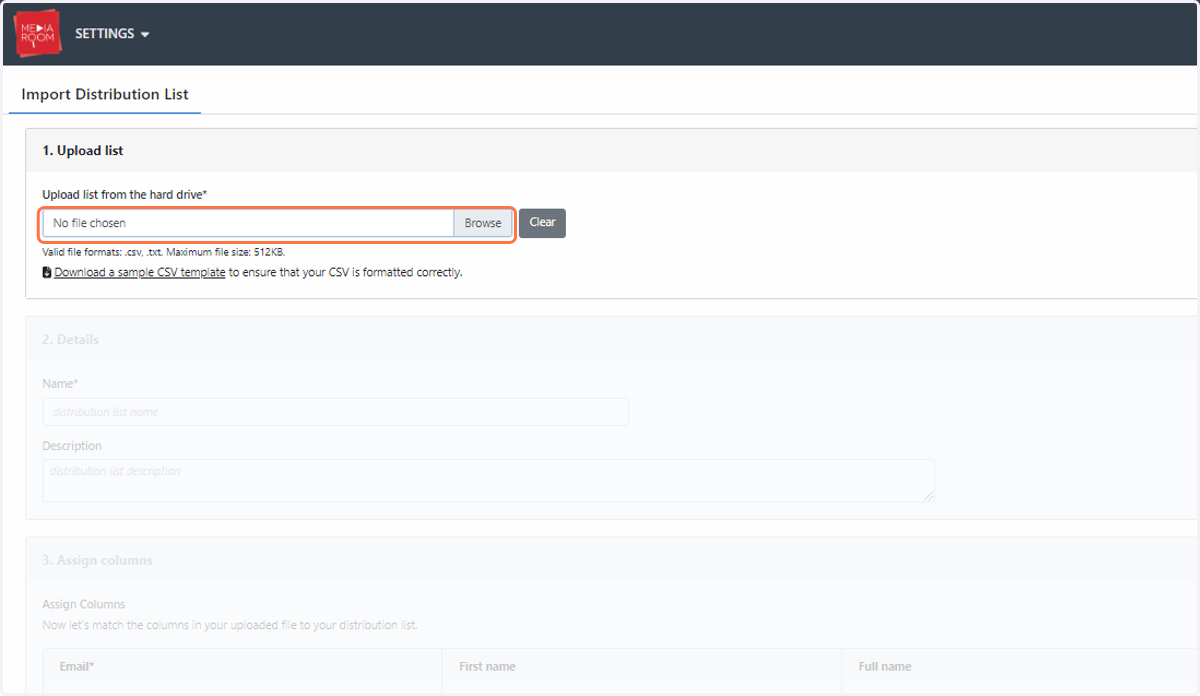This screenshot has height=696, width=1200.
Task: Click the '2. Details' section heading
Action: click(70, 340)
